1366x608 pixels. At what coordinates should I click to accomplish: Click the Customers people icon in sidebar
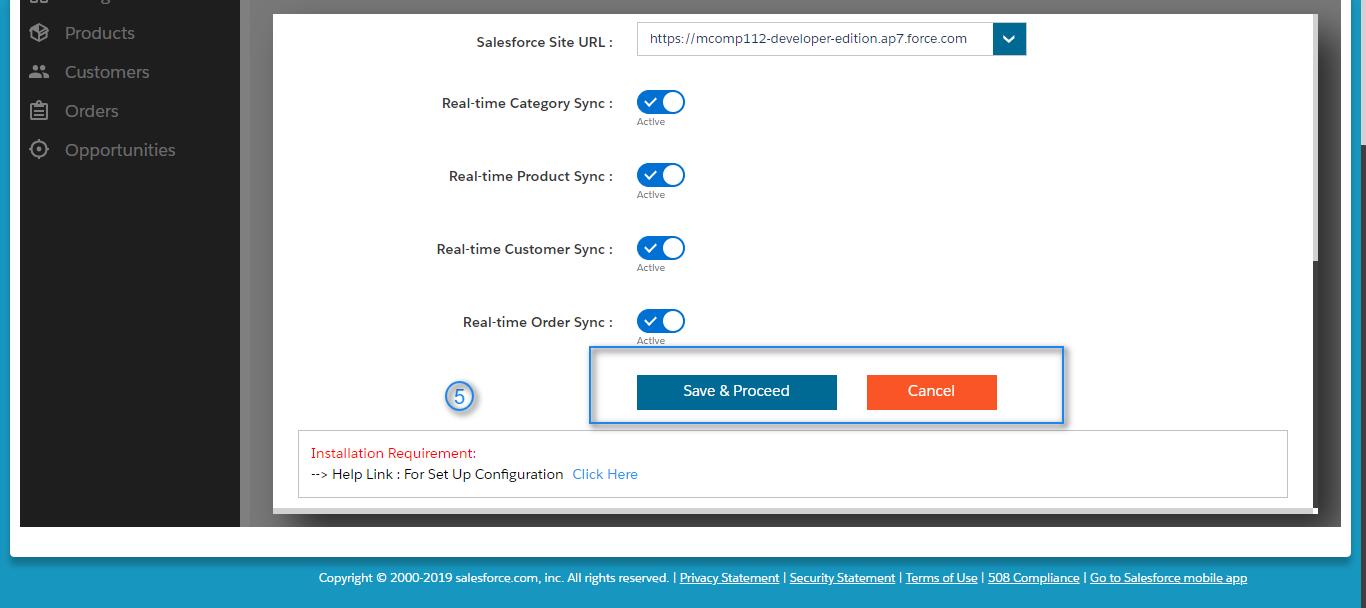pyautogui.click(x=39, y=72)
